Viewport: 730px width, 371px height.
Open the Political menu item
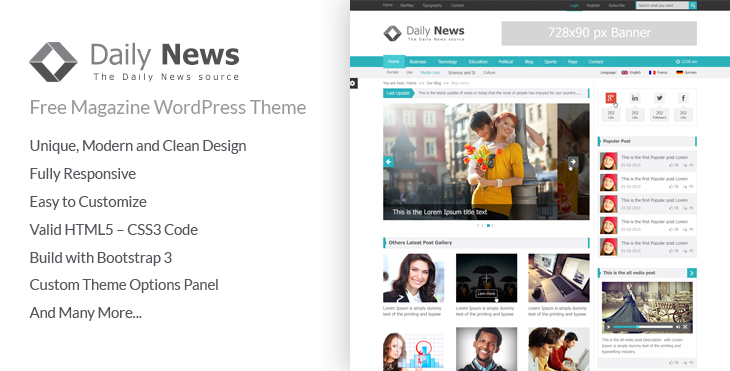click(506, 62)
